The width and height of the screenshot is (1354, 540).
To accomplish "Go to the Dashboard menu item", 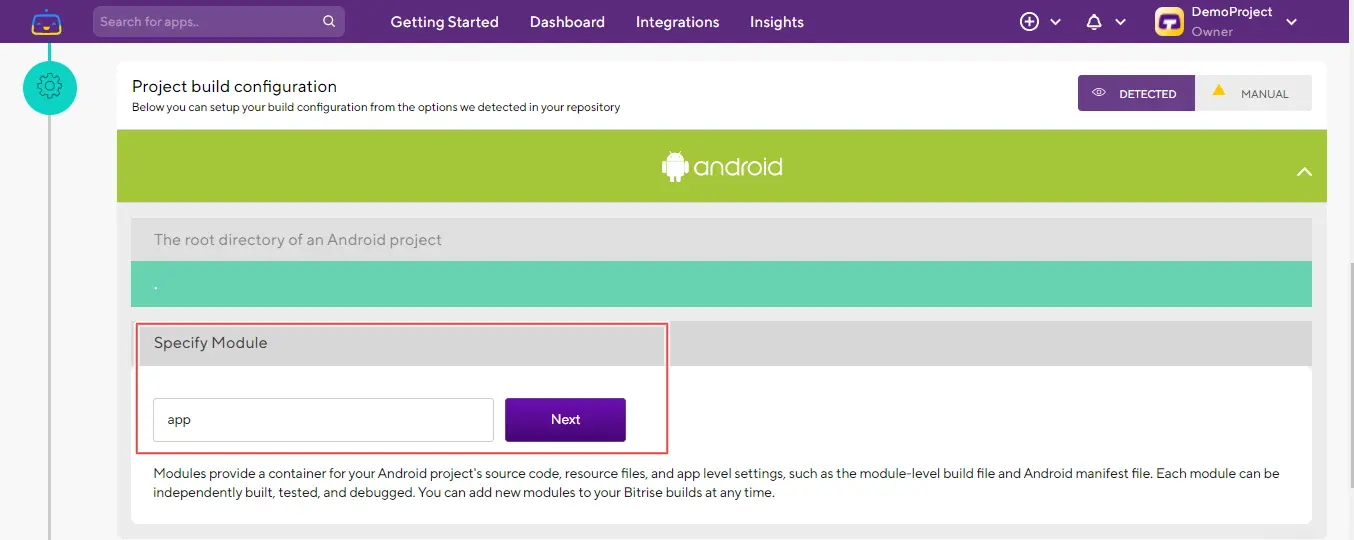I will pyautogui.click(x=567, y=22).
